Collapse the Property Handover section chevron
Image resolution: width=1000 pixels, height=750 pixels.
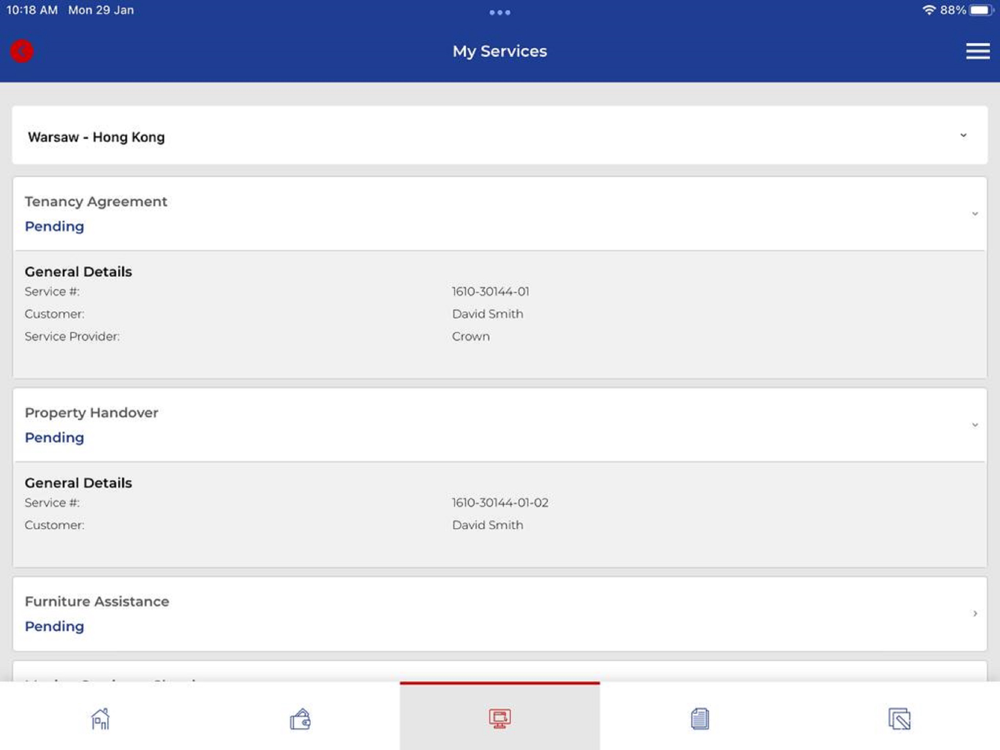pos(974,425)
